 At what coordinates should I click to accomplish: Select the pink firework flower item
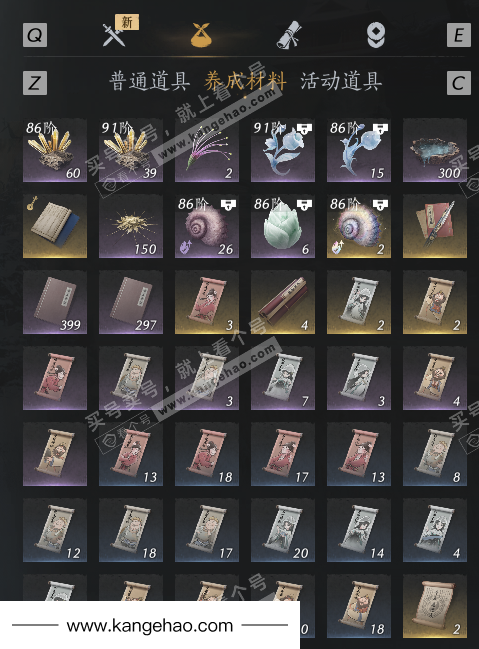tap(207, 150)
